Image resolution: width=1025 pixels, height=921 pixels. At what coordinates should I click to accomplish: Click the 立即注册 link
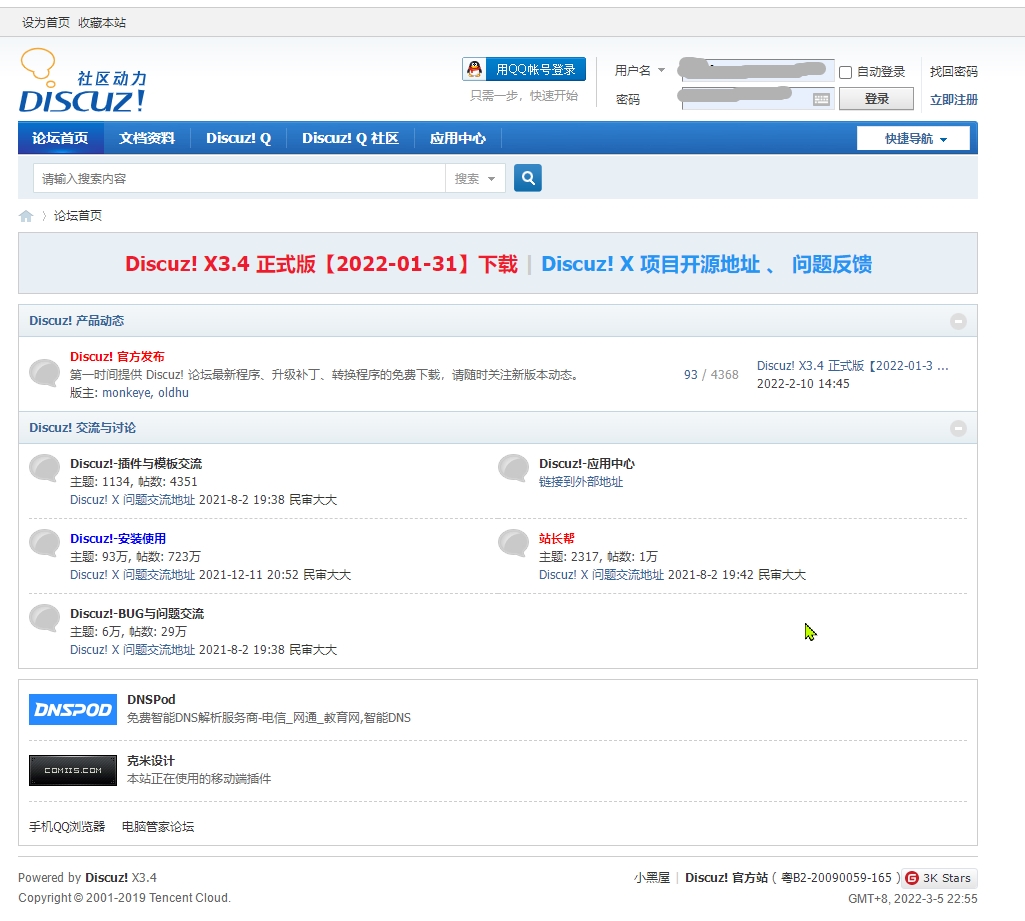pyautogui.click(x=954, y=99)
